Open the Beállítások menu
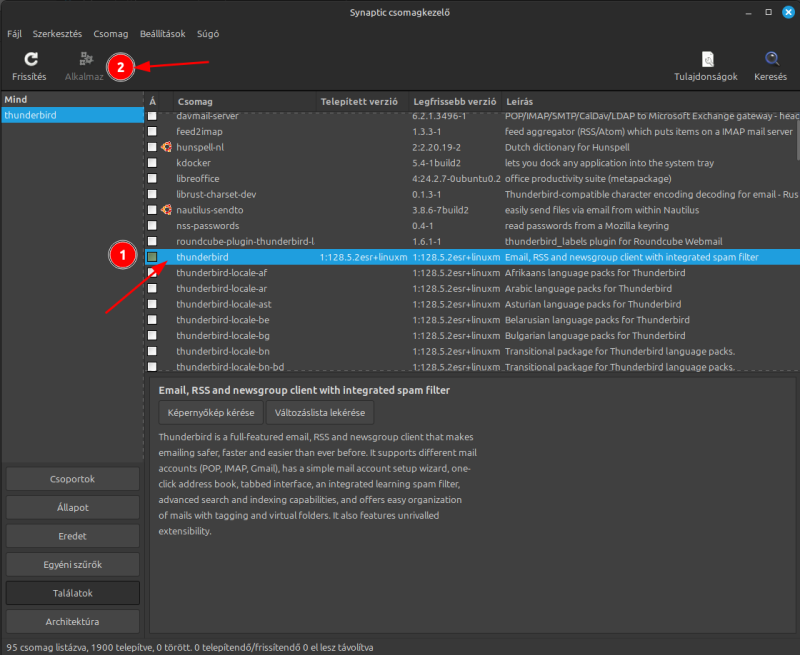The image size is (800, 655). tap(163, 34)
